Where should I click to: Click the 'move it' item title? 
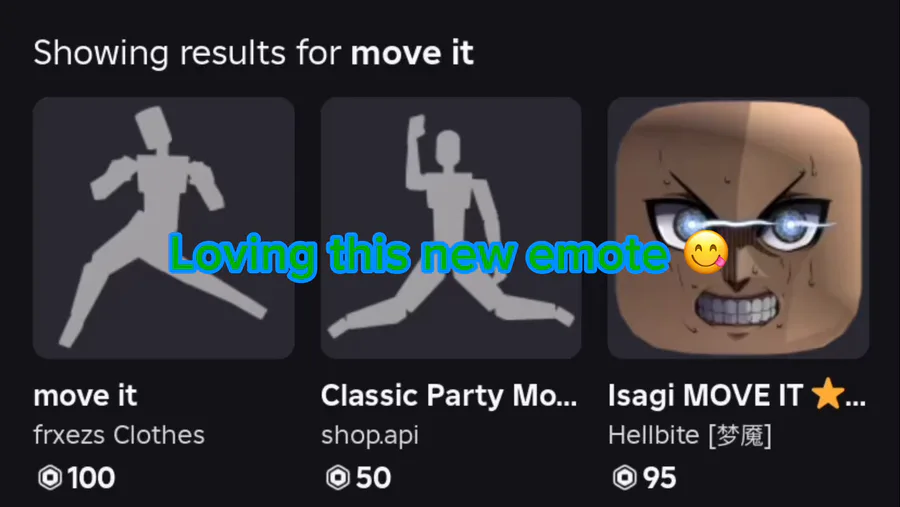pyautogui.click(x=85, y=396)
